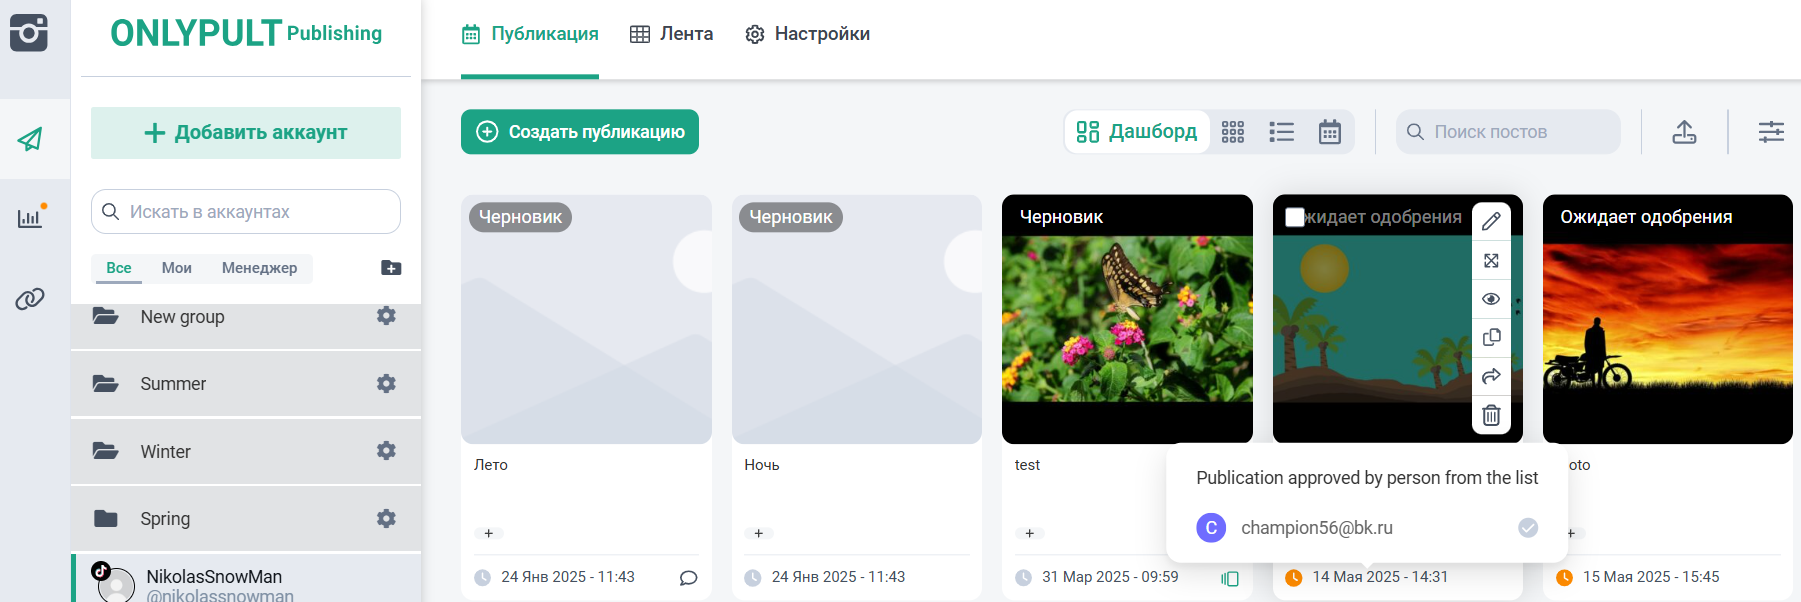Viewport: 1801px width, 602px height.
Task: Toggle approval checkmark for champion56@bk.ru
Action: pyautogui.click(x=1528, y=528)
